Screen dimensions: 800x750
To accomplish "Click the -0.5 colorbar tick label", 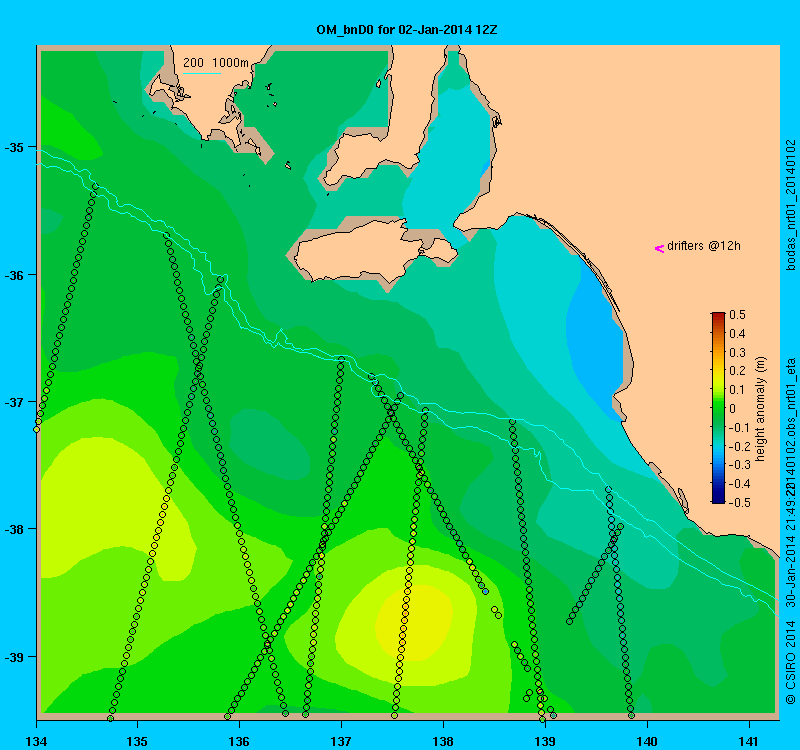I will click(x=738, y=503).
